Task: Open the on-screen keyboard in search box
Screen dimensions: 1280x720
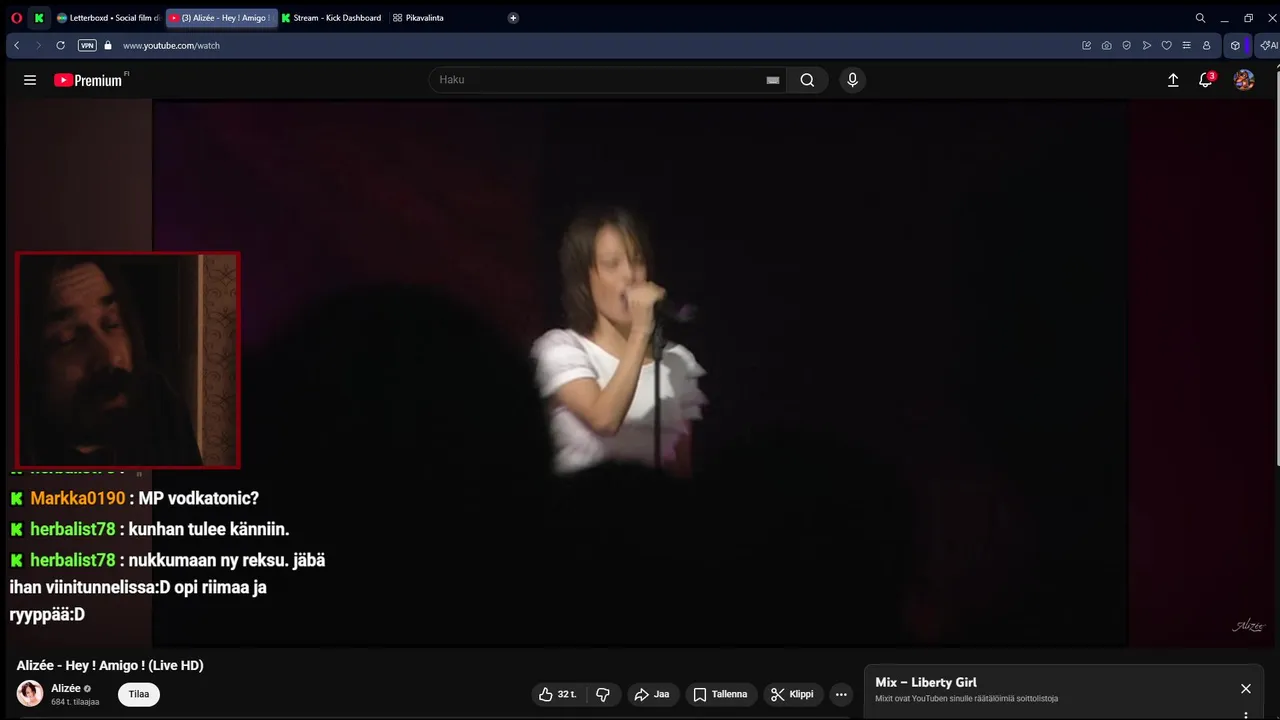Action: coord(772,80)
